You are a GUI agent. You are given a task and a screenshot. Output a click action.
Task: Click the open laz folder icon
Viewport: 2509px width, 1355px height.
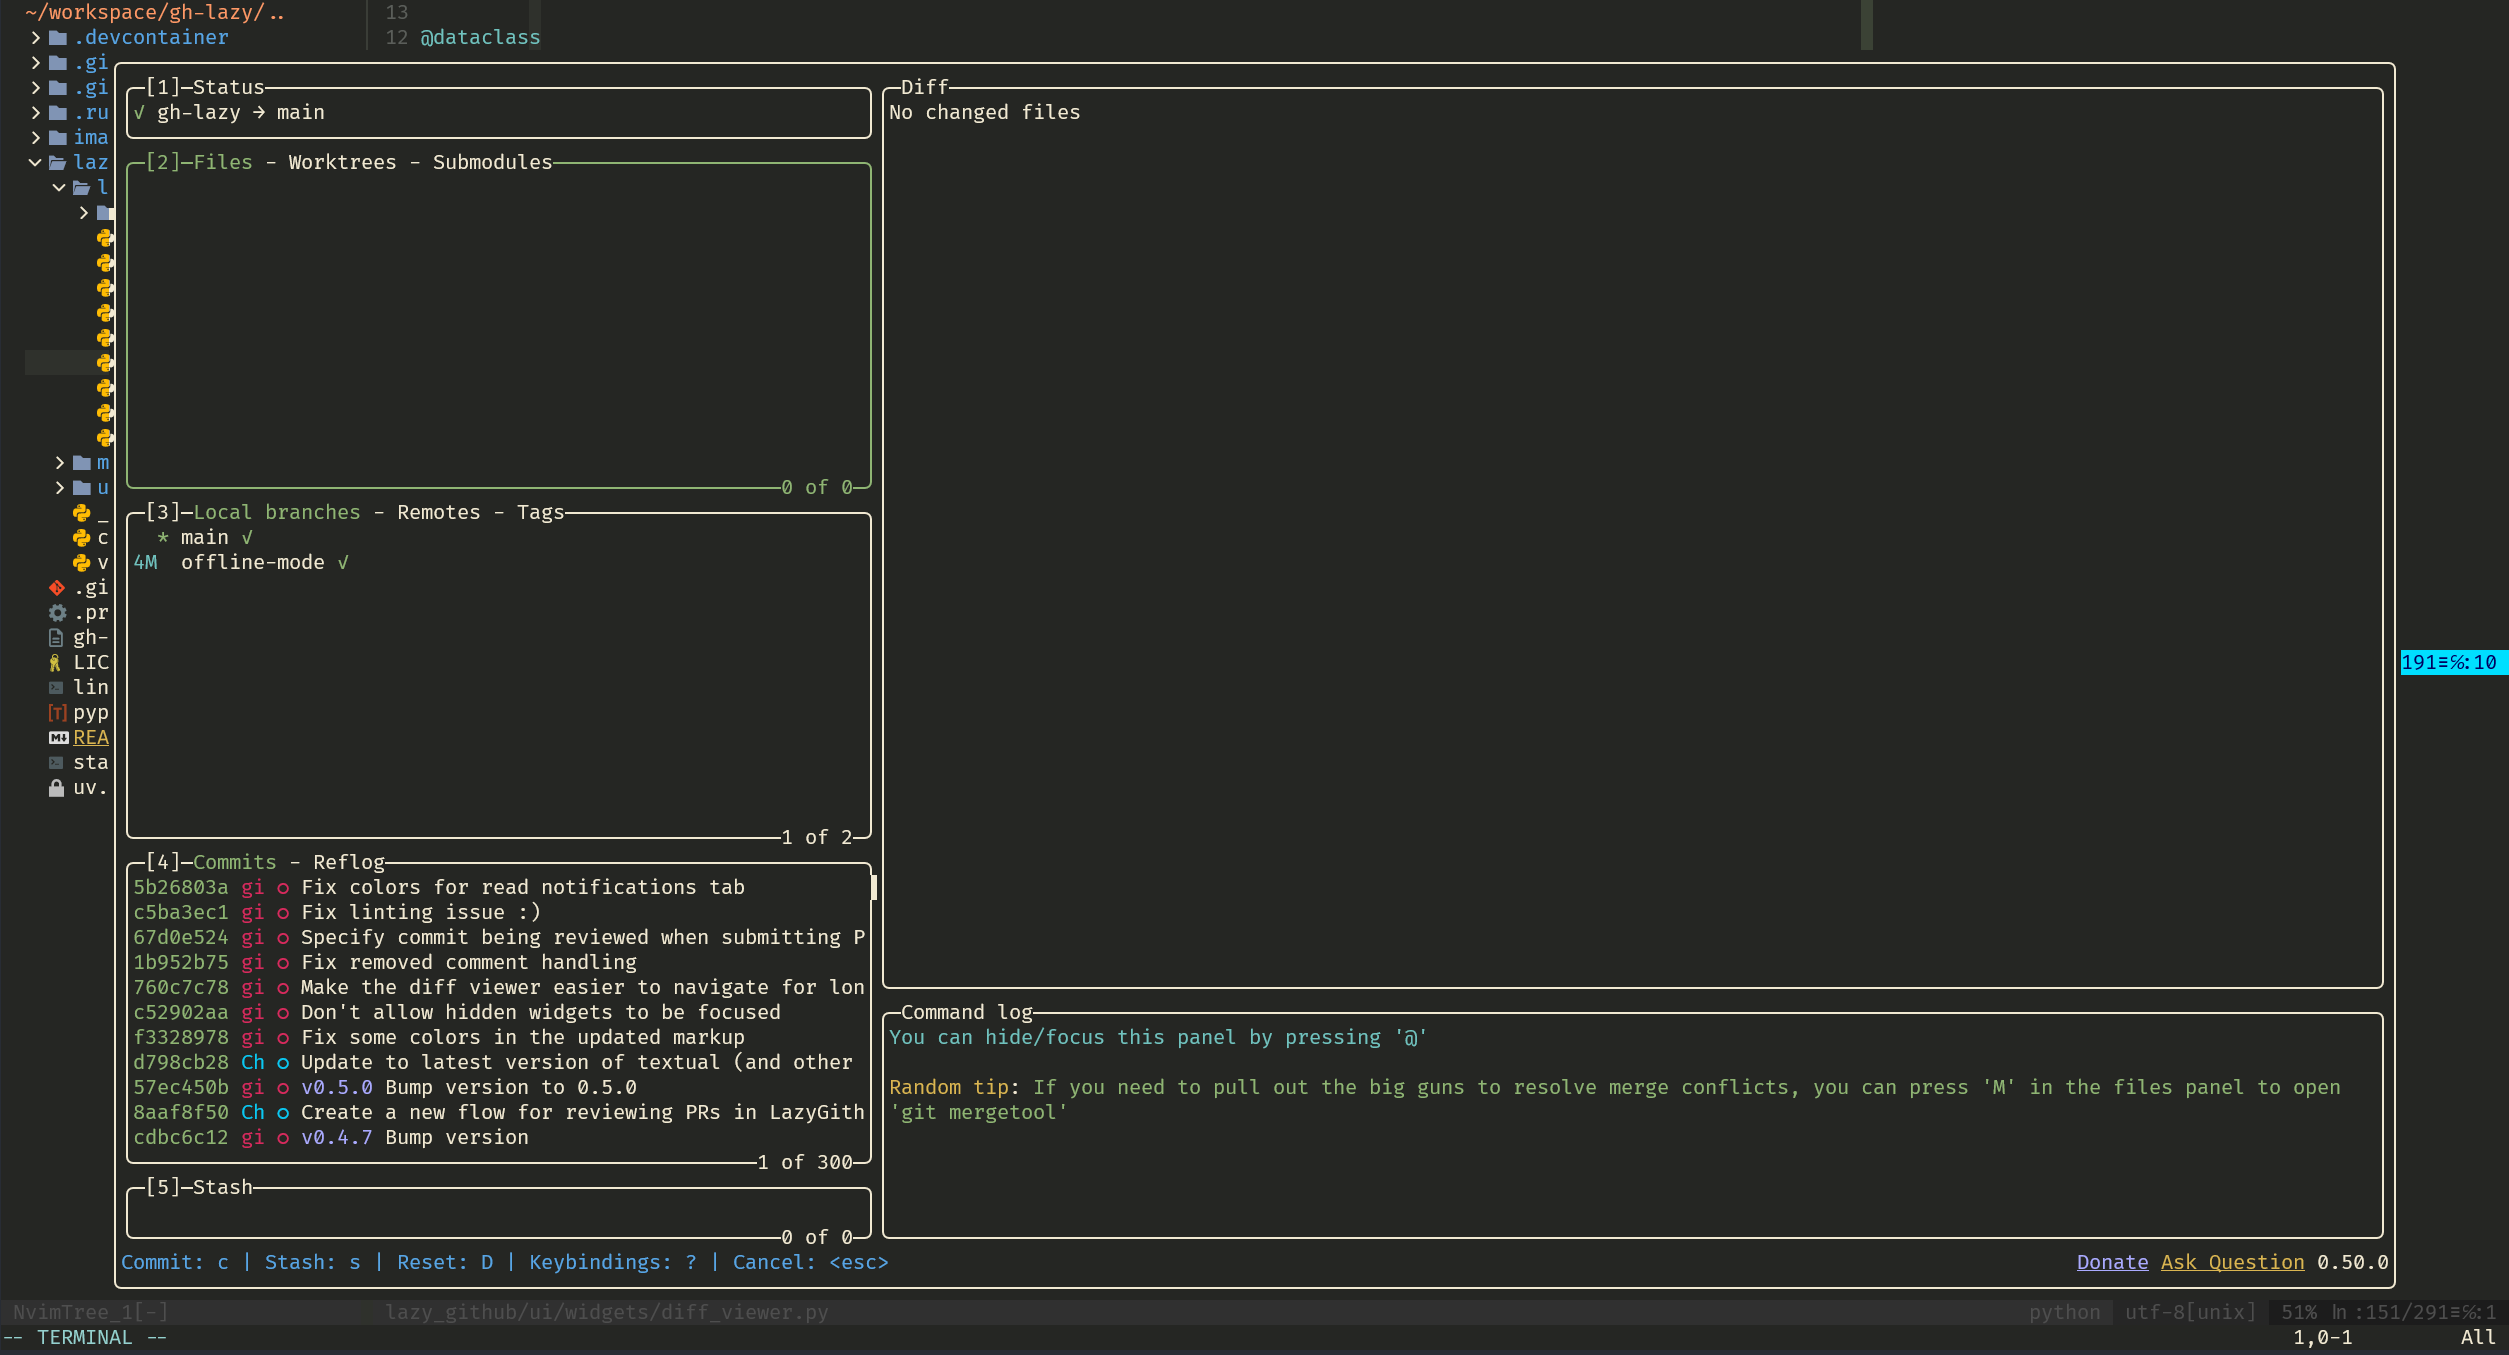coord(58,163)
